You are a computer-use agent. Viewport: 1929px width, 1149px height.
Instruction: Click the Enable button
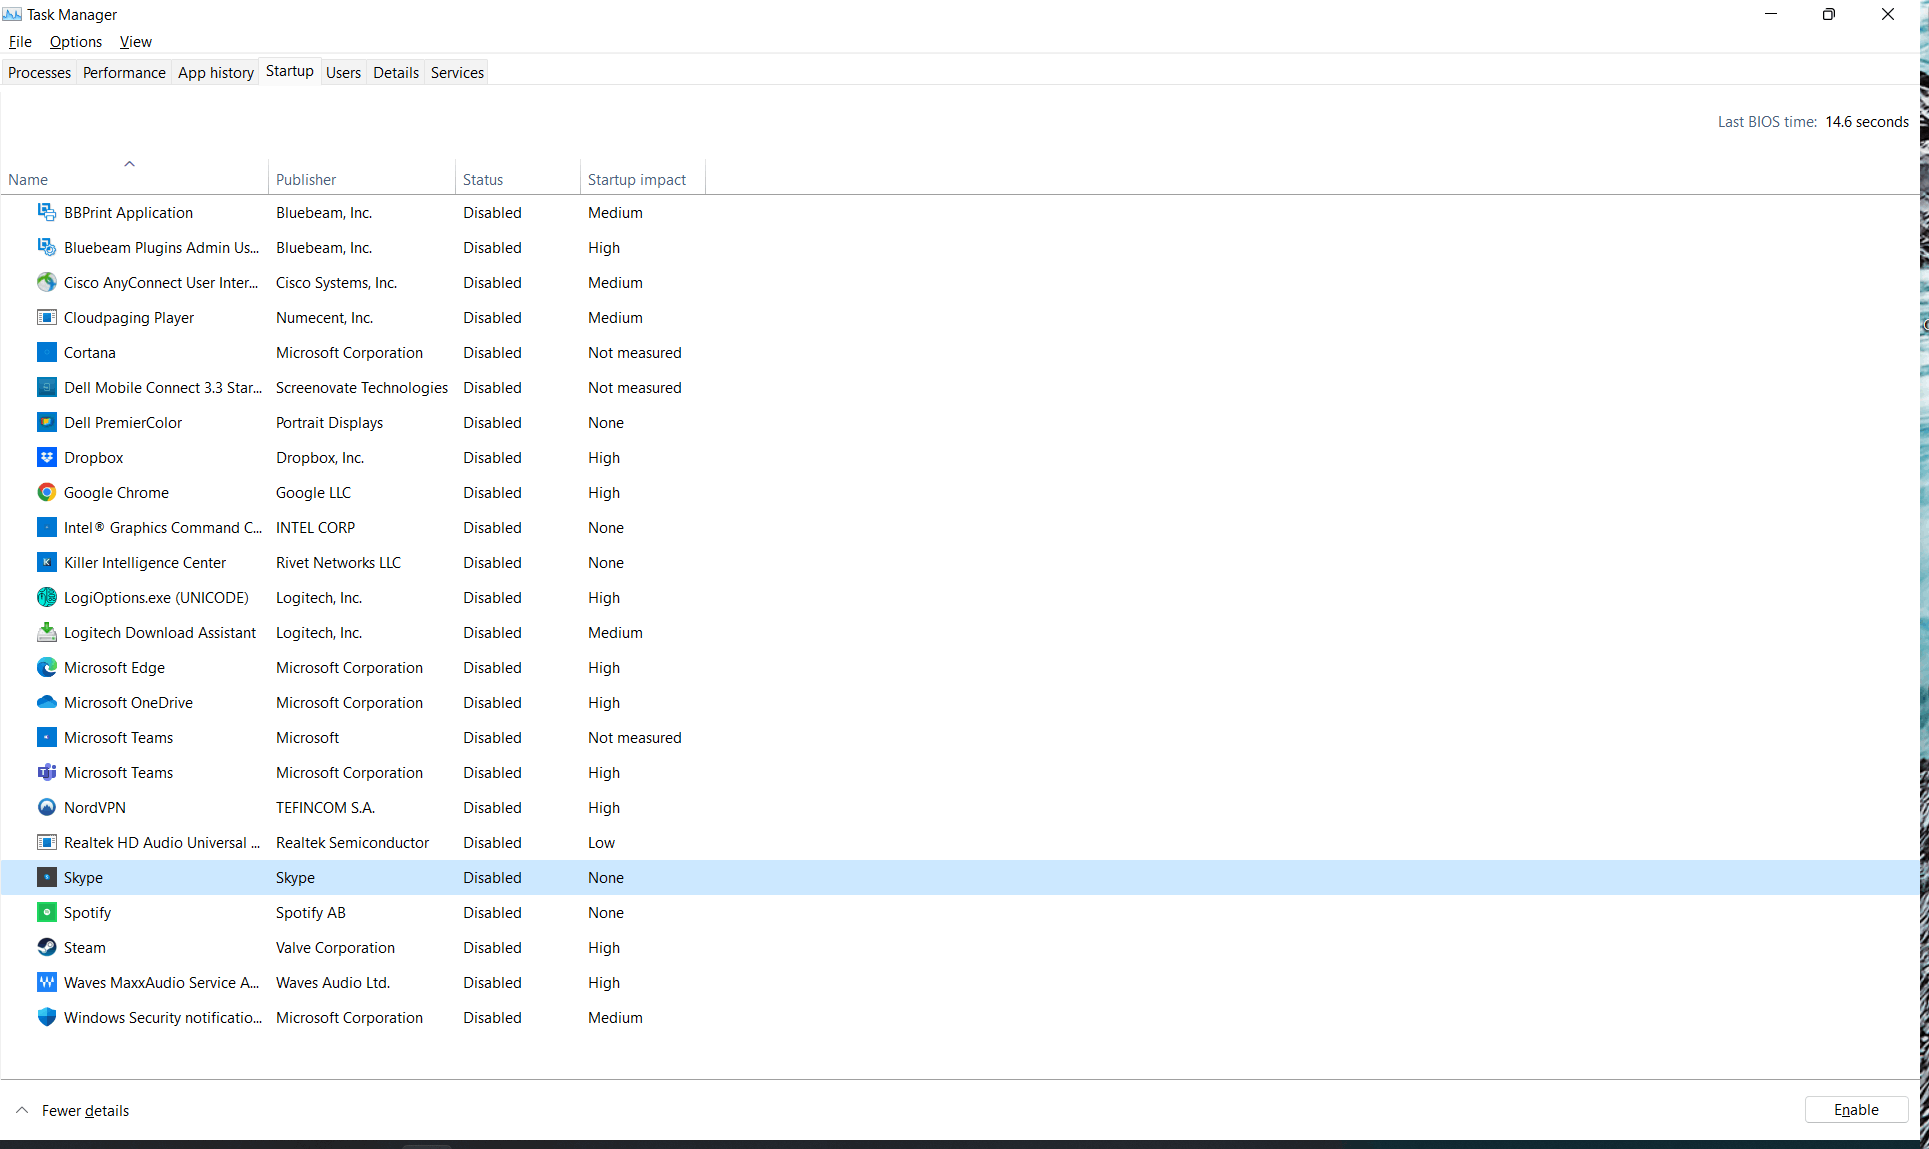click(1856, 1110)
